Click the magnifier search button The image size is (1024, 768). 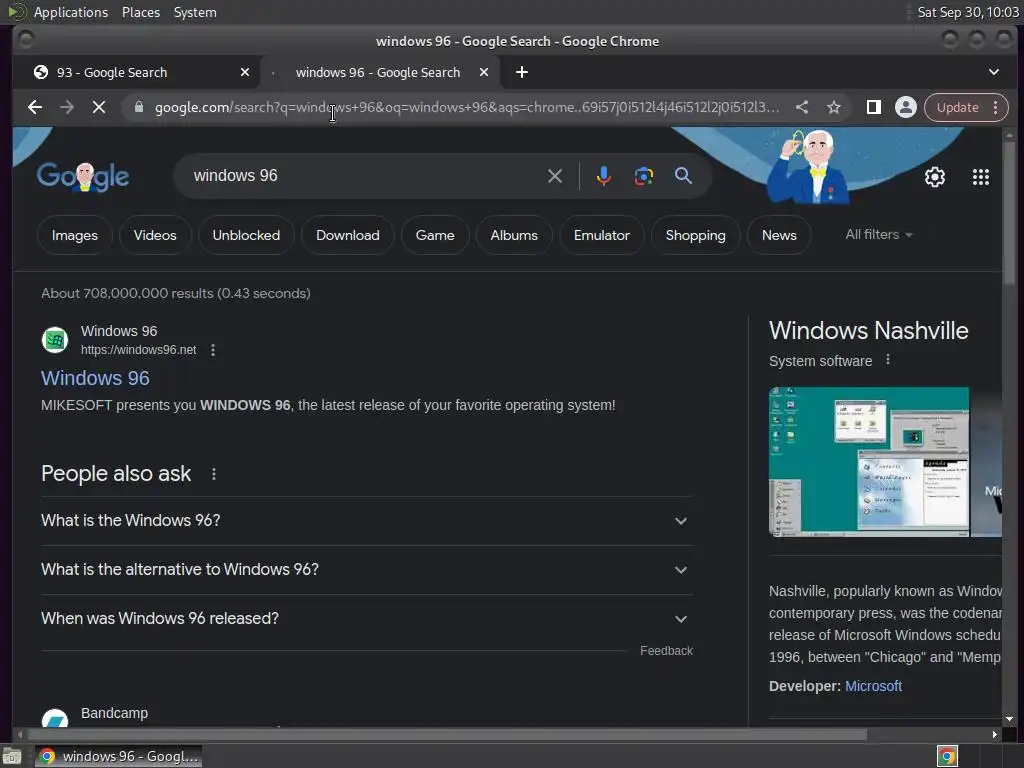683,176
